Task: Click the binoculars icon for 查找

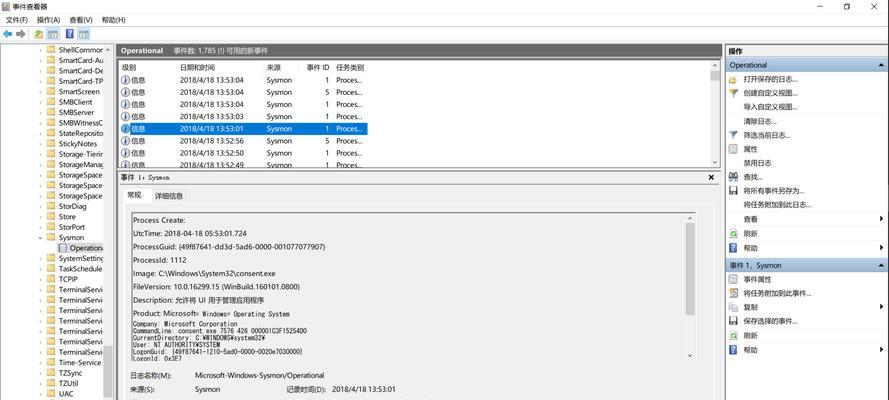Action: pyautogui.click(x=733, y=177)
